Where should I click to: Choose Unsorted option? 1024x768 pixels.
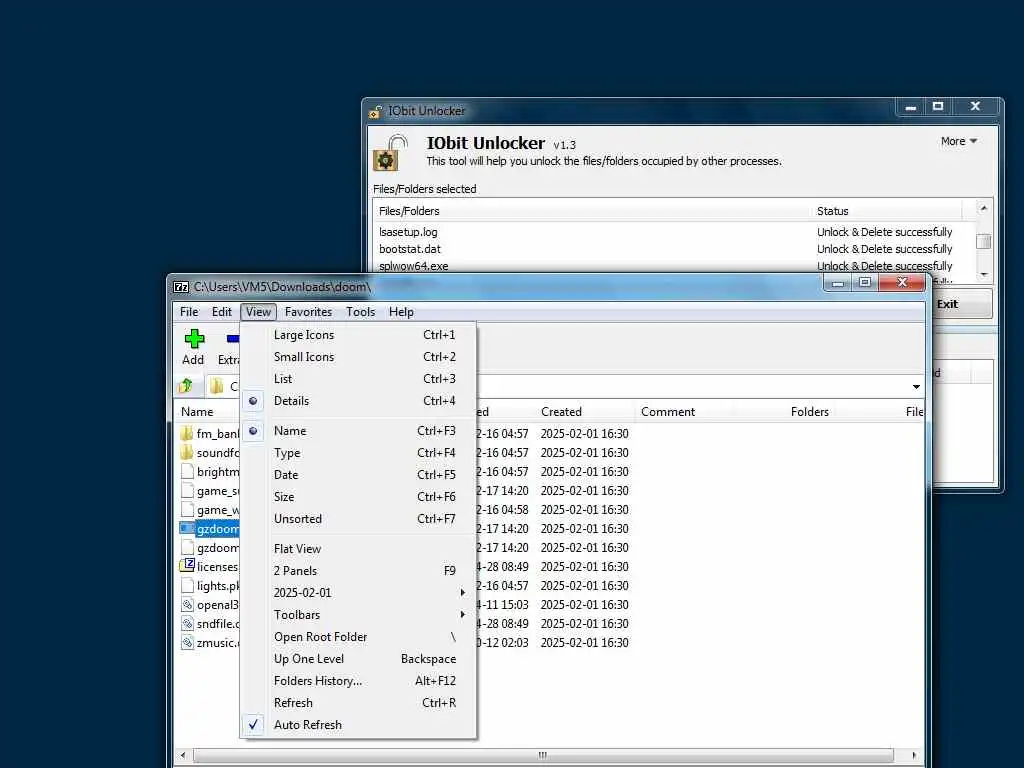point(358,519)
